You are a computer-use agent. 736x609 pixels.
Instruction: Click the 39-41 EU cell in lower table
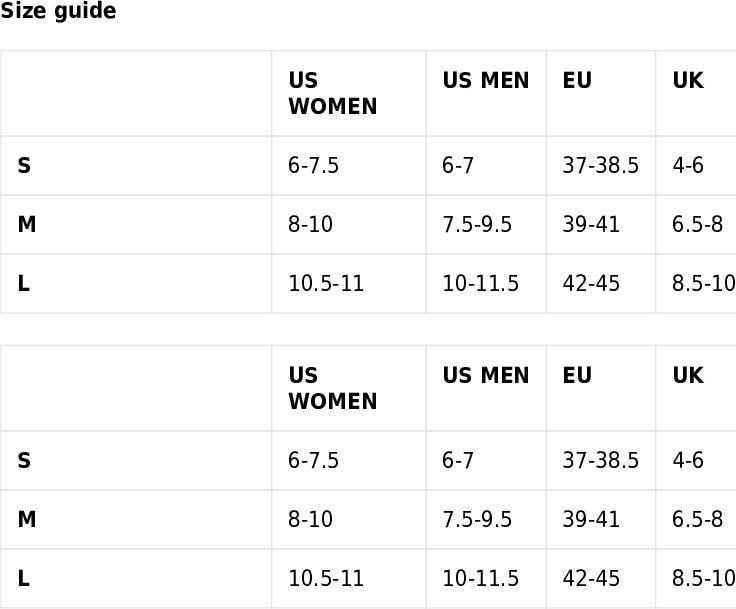591,520
